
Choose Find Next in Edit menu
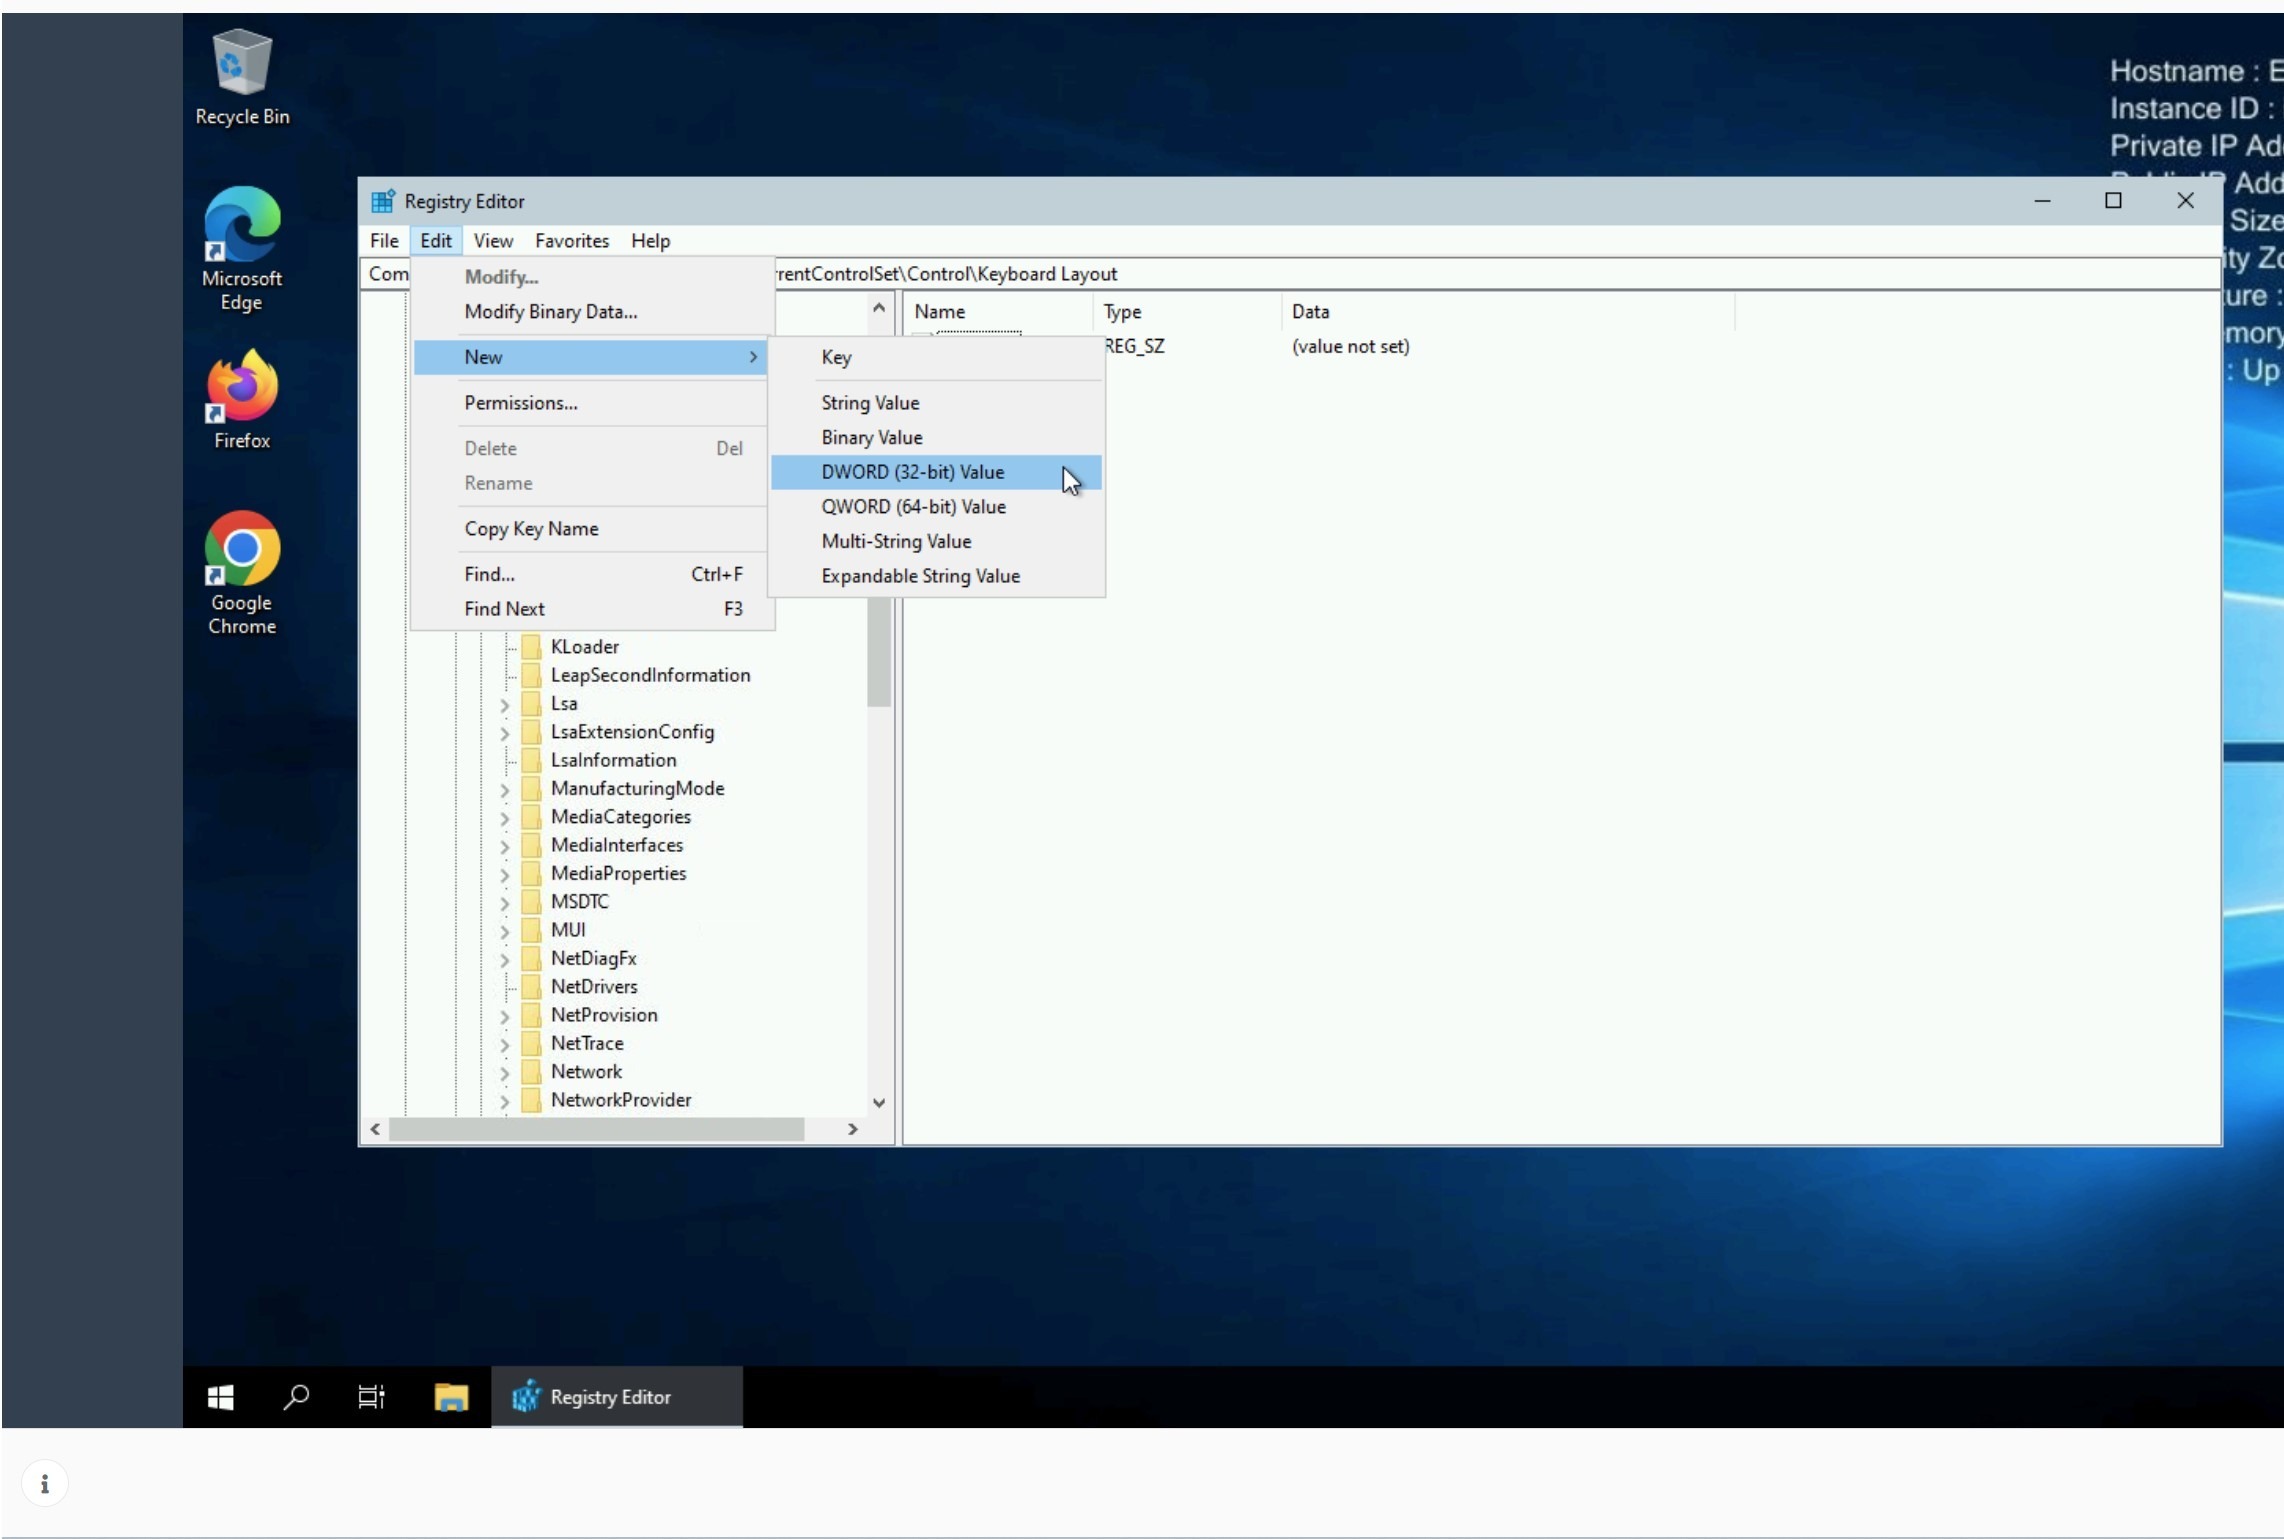pos(591,609)
